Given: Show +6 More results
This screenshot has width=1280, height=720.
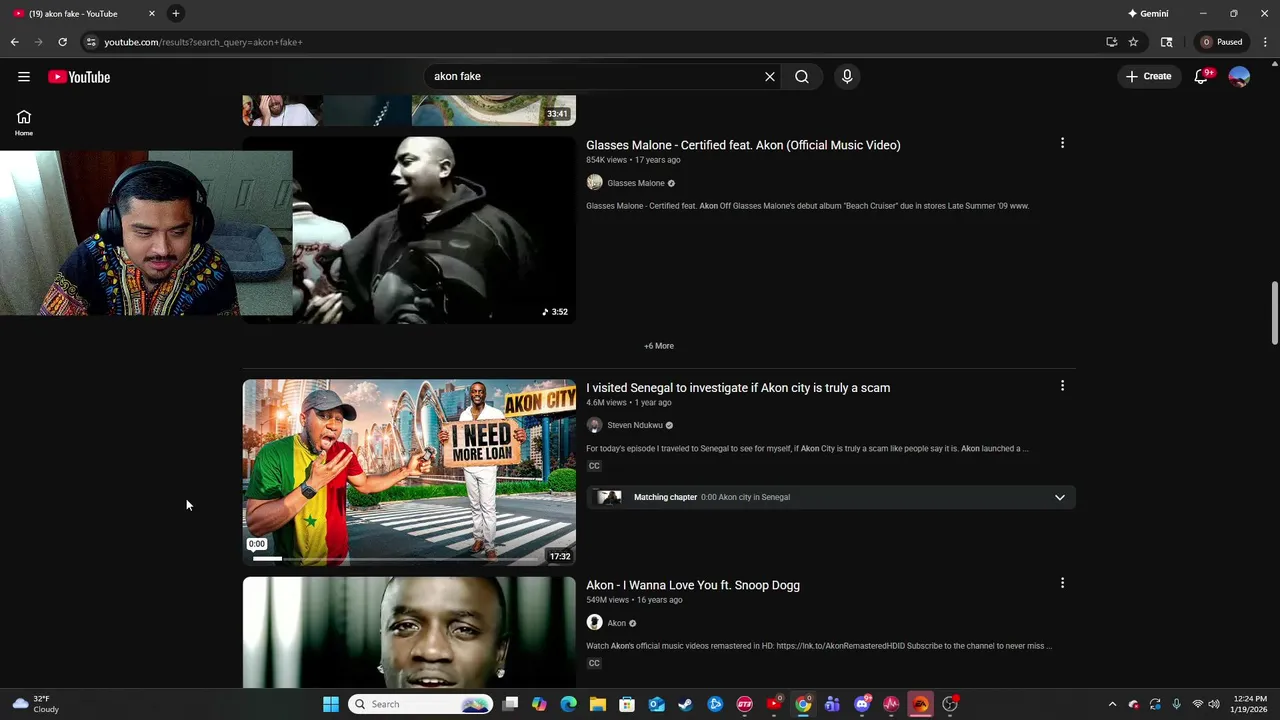Looking at the screenshot, I should pos(659,346).
